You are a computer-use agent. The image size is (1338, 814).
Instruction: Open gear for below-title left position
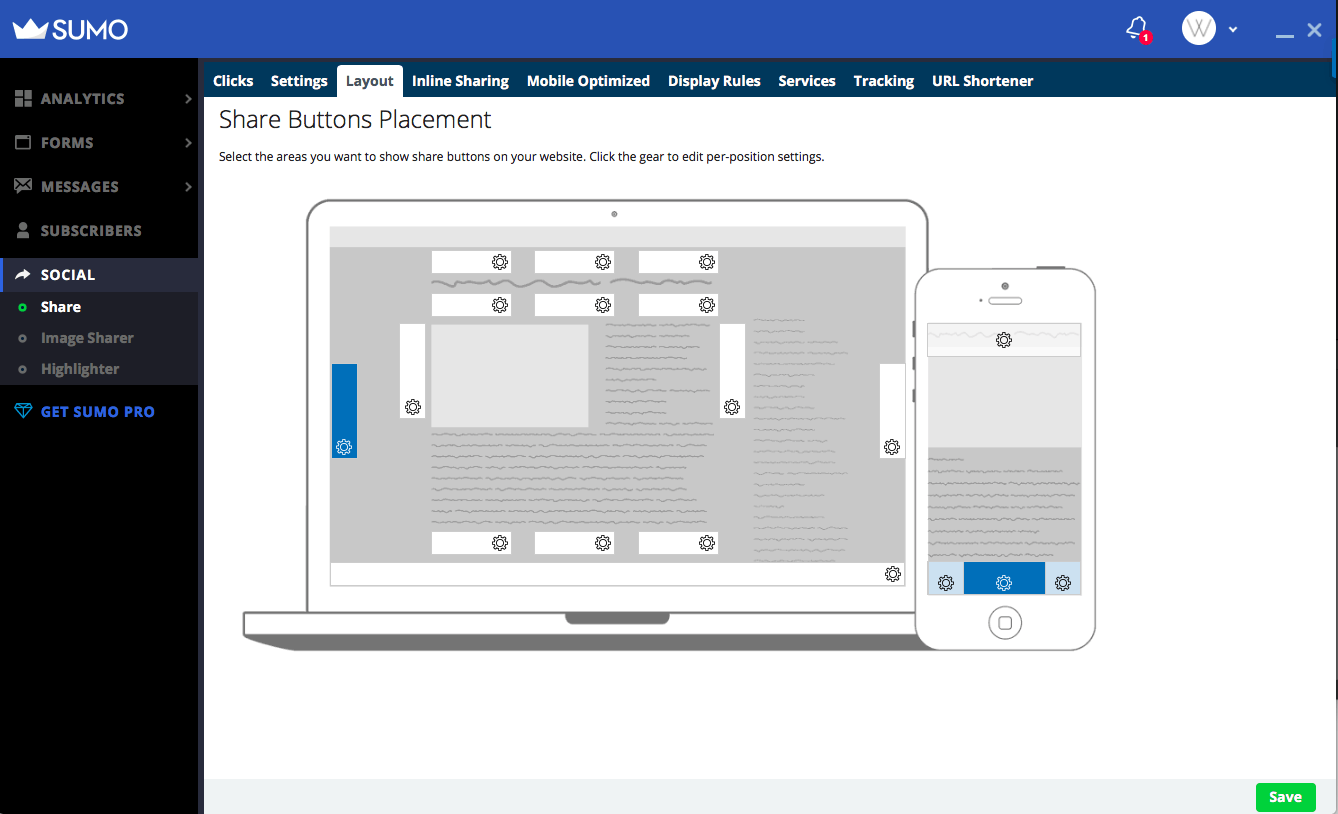click(x=500, y=305)
